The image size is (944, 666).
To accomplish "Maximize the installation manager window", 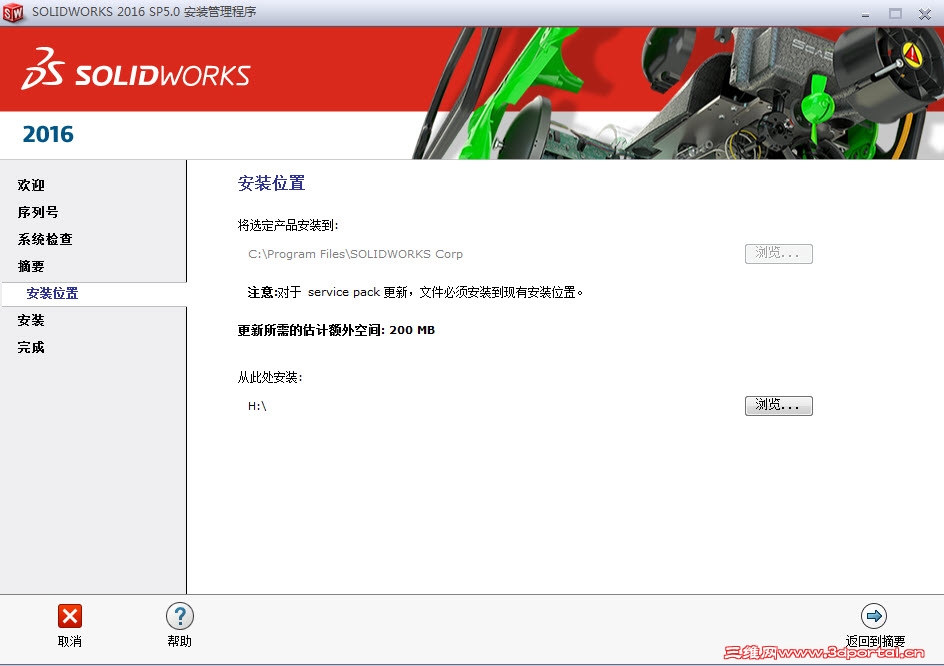I will pos(895,13).
